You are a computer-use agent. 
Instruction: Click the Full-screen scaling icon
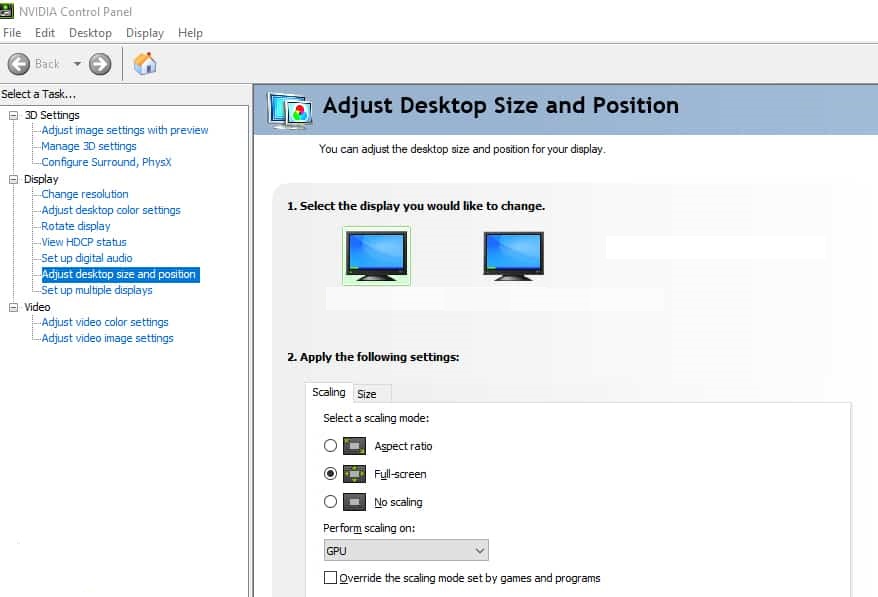pos(354,474)
